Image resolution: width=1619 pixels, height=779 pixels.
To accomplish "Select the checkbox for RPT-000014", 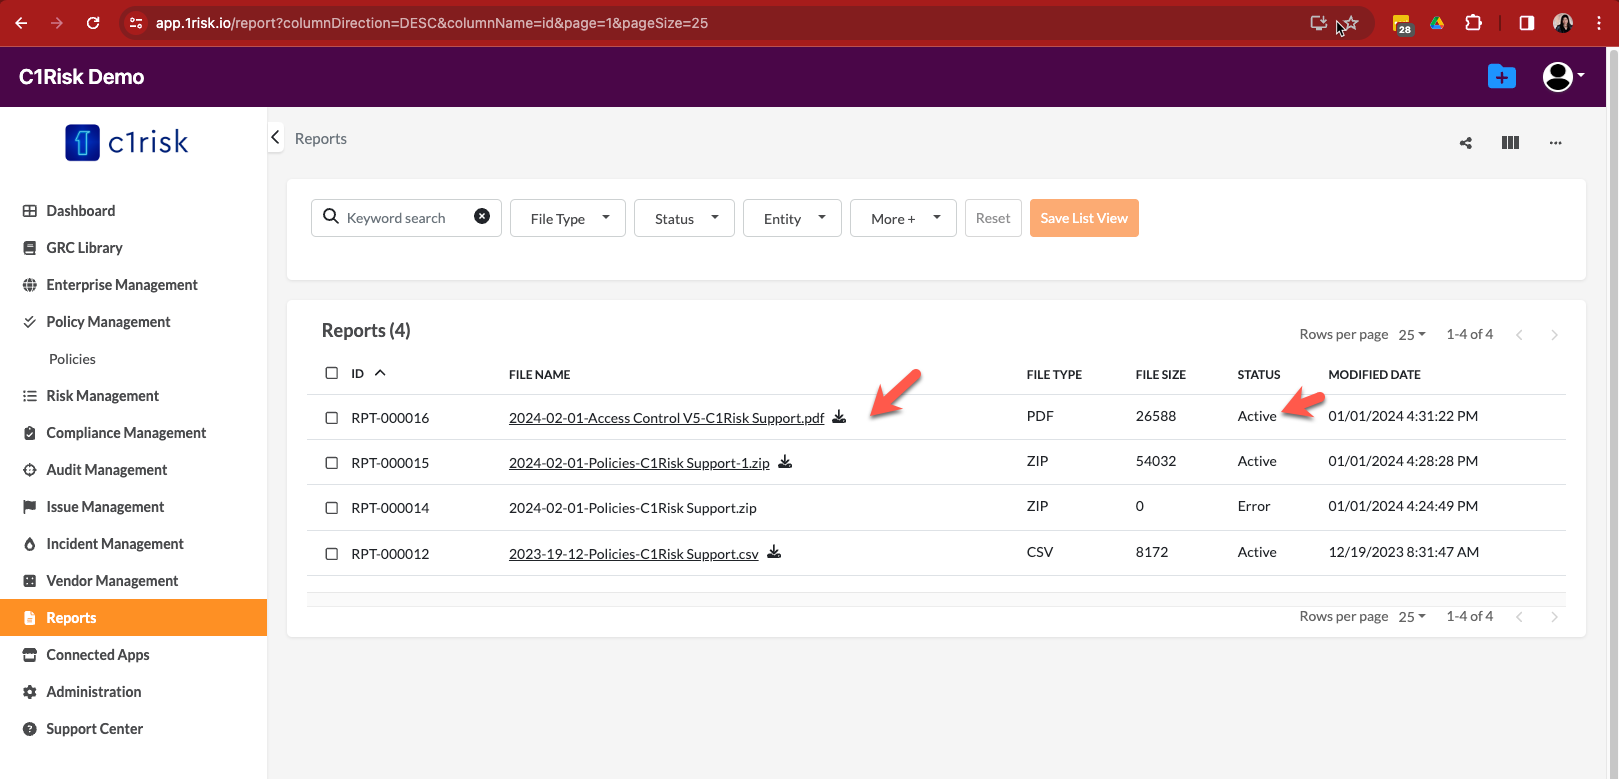I will [332, 508].
